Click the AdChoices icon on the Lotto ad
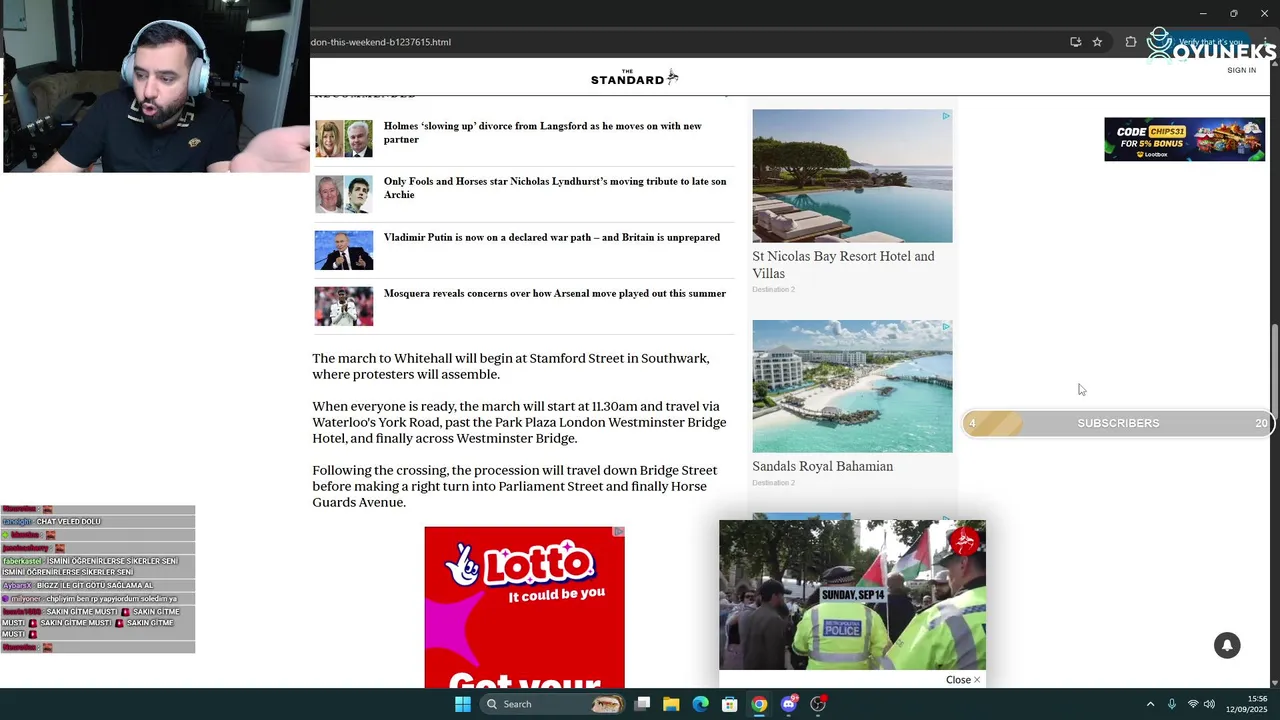This screenshot has width=1280, height=720. click(618, 532)
